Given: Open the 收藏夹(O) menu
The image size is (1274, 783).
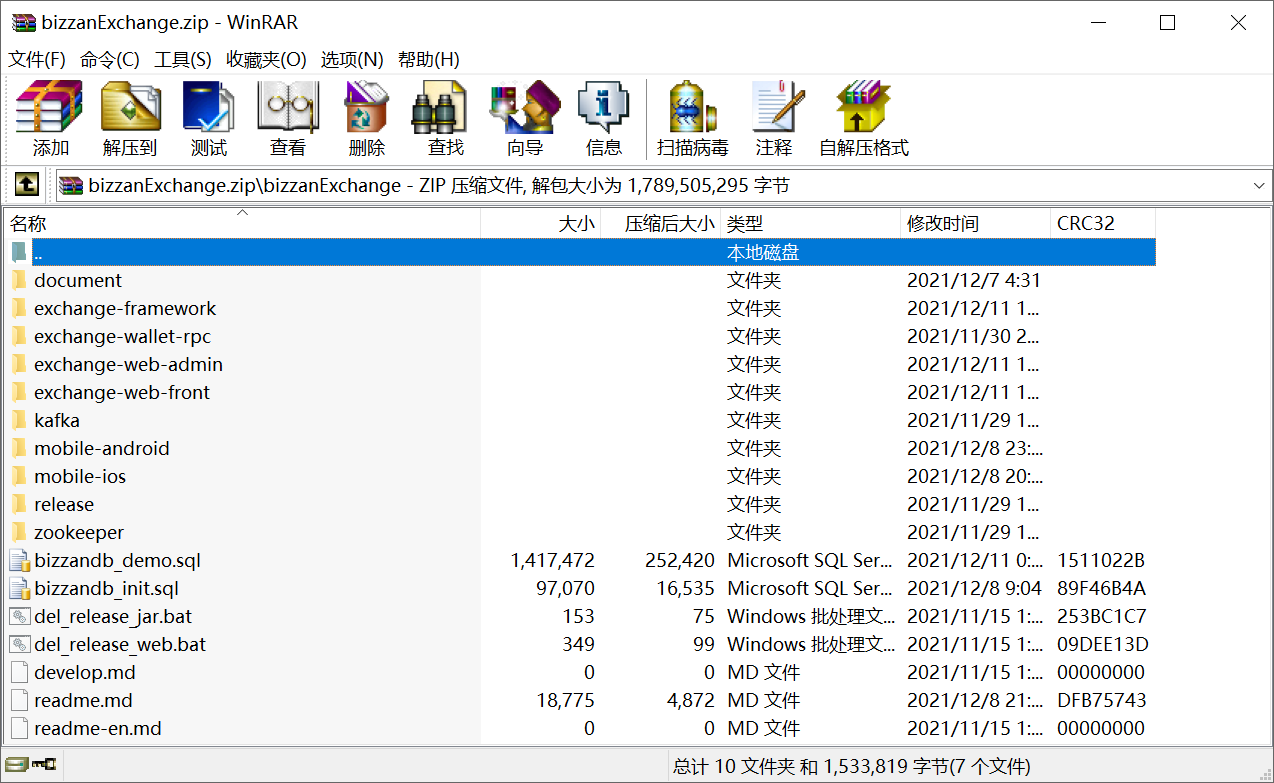Looking at the screenshot, I should 266,59.
